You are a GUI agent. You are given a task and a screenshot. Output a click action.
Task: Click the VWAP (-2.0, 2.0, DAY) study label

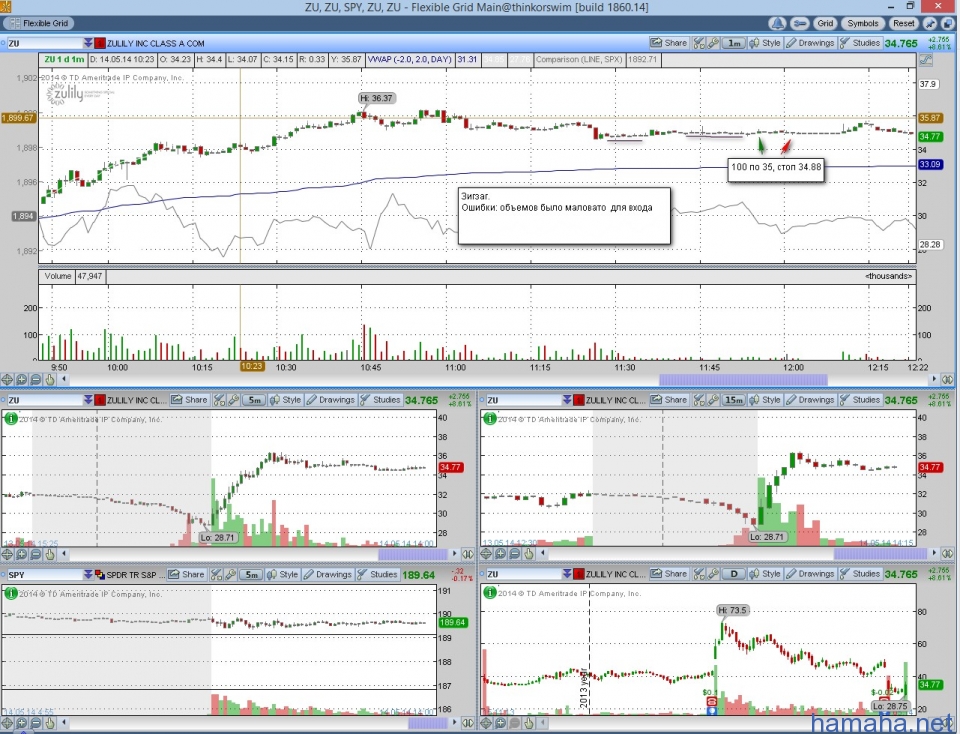pyautogui.click(x=409, y=59)
